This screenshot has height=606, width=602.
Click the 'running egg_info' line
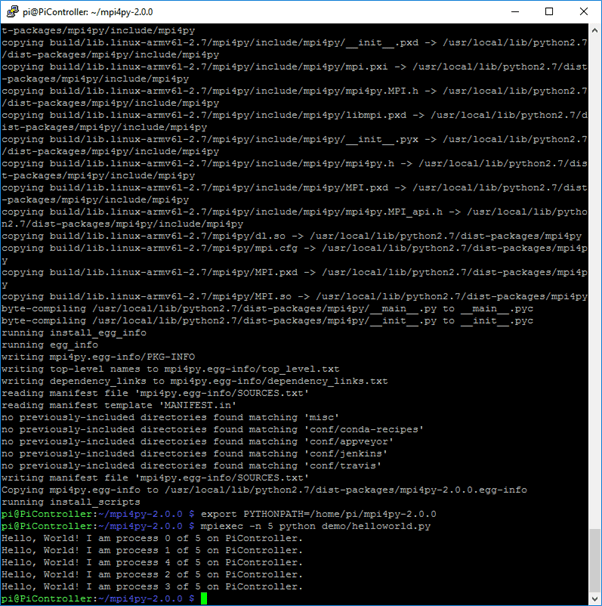point(50,344)
